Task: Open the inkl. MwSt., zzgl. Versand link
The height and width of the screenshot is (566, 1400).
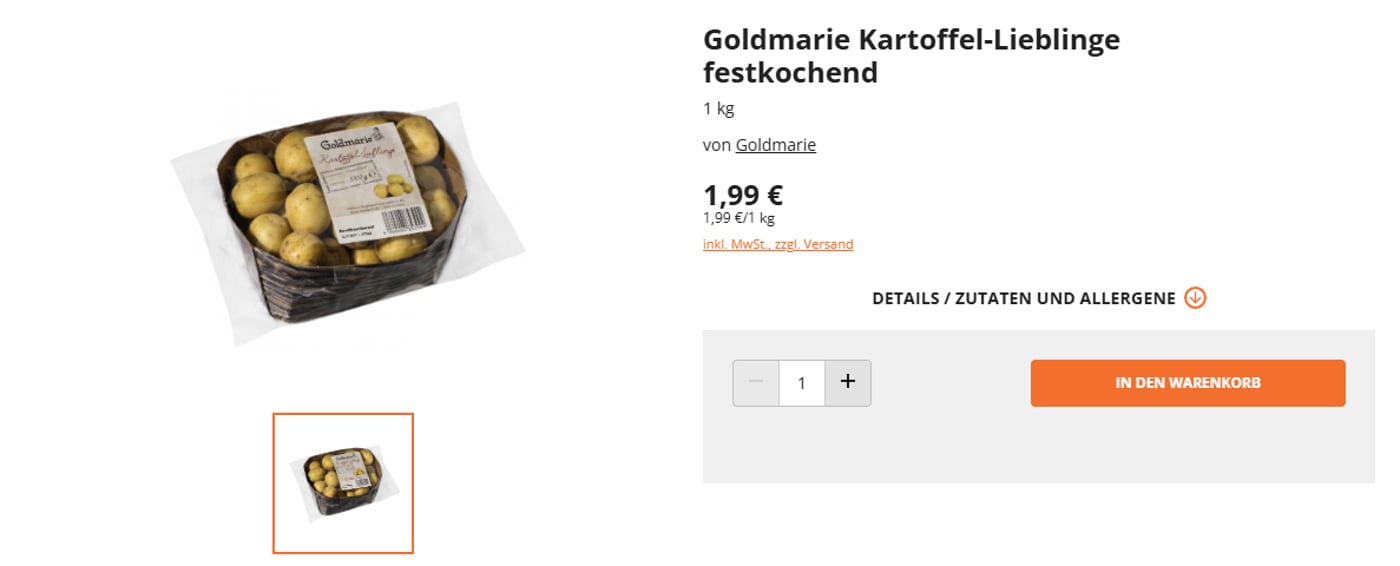Action: [x=778, y=244]
